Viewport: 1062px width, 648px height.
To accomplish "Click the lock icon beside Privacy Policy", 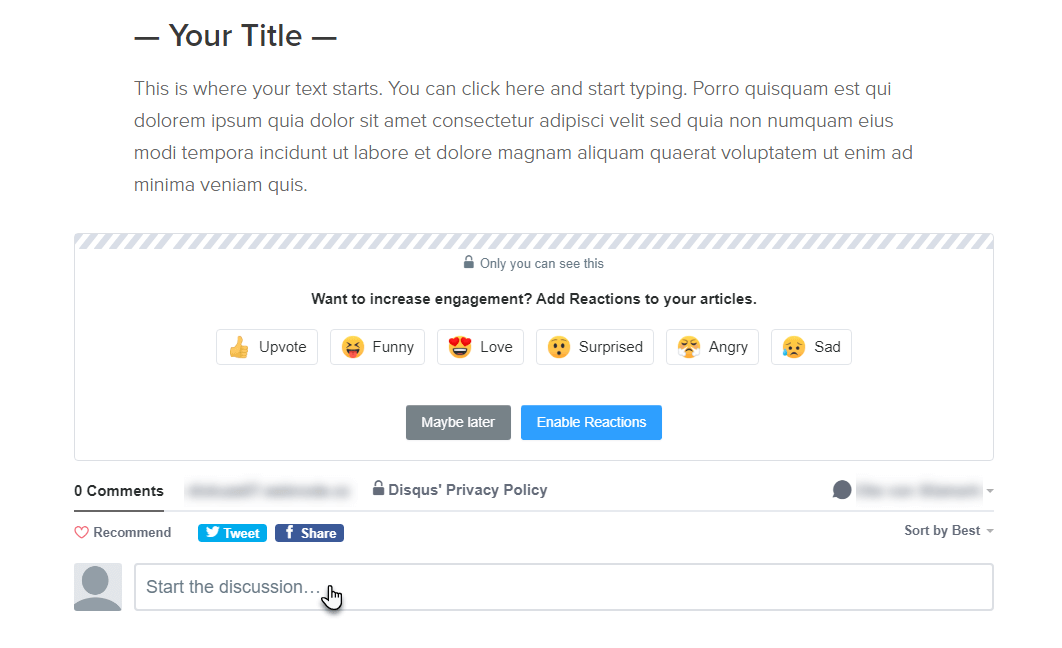I will [378, 489].
